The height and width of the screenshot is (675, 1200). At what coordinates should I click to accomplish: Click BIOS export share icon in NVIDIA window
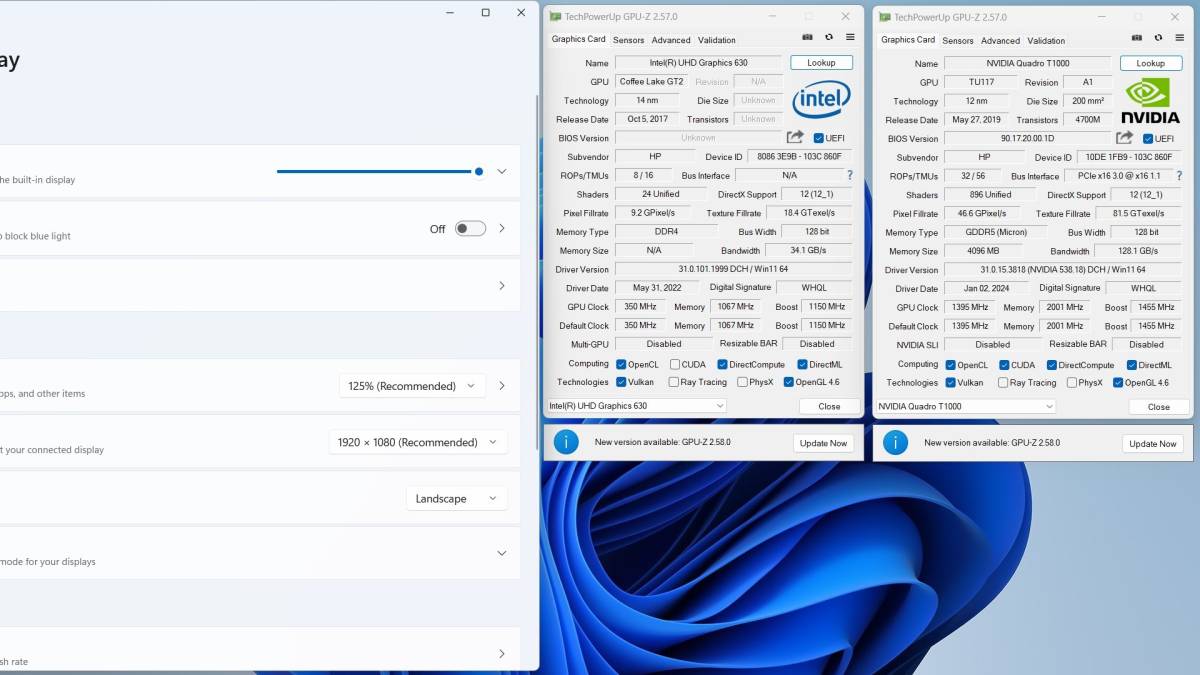[x=1125, y=138]
